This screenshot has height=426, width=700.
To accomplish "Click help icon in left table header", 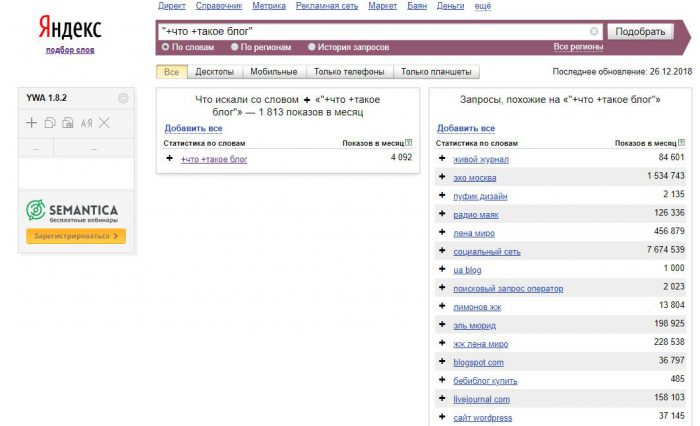I will 408,143.
